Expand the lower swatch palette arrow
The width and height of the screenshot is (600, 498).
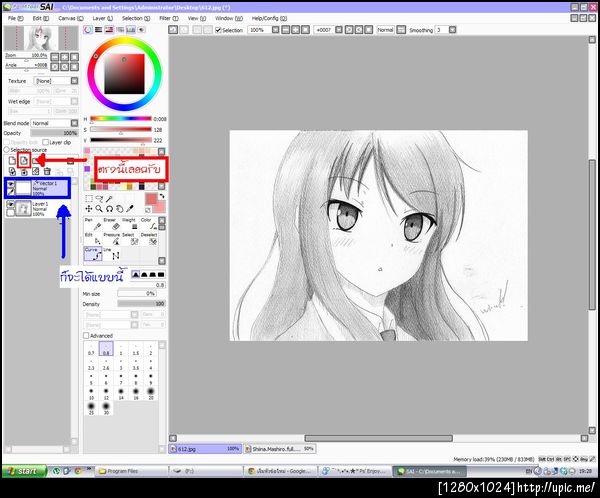click(x=161, y=186)
